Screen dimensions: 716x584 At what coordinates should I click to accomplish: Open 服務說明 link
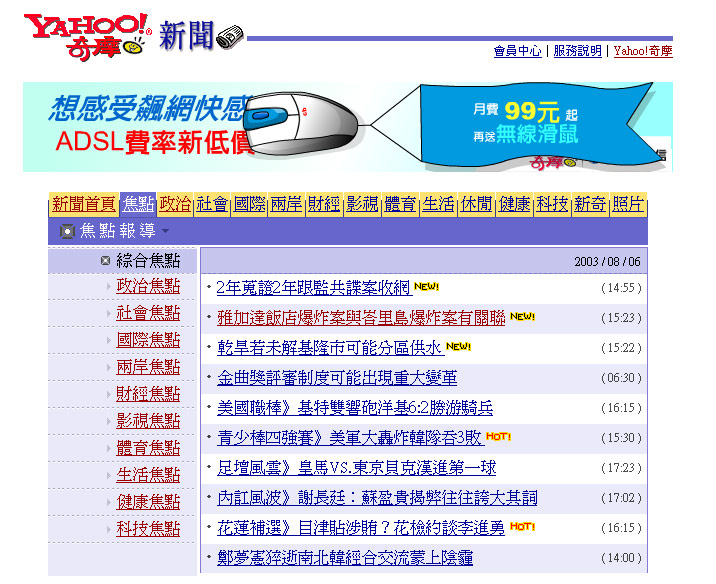578,51
